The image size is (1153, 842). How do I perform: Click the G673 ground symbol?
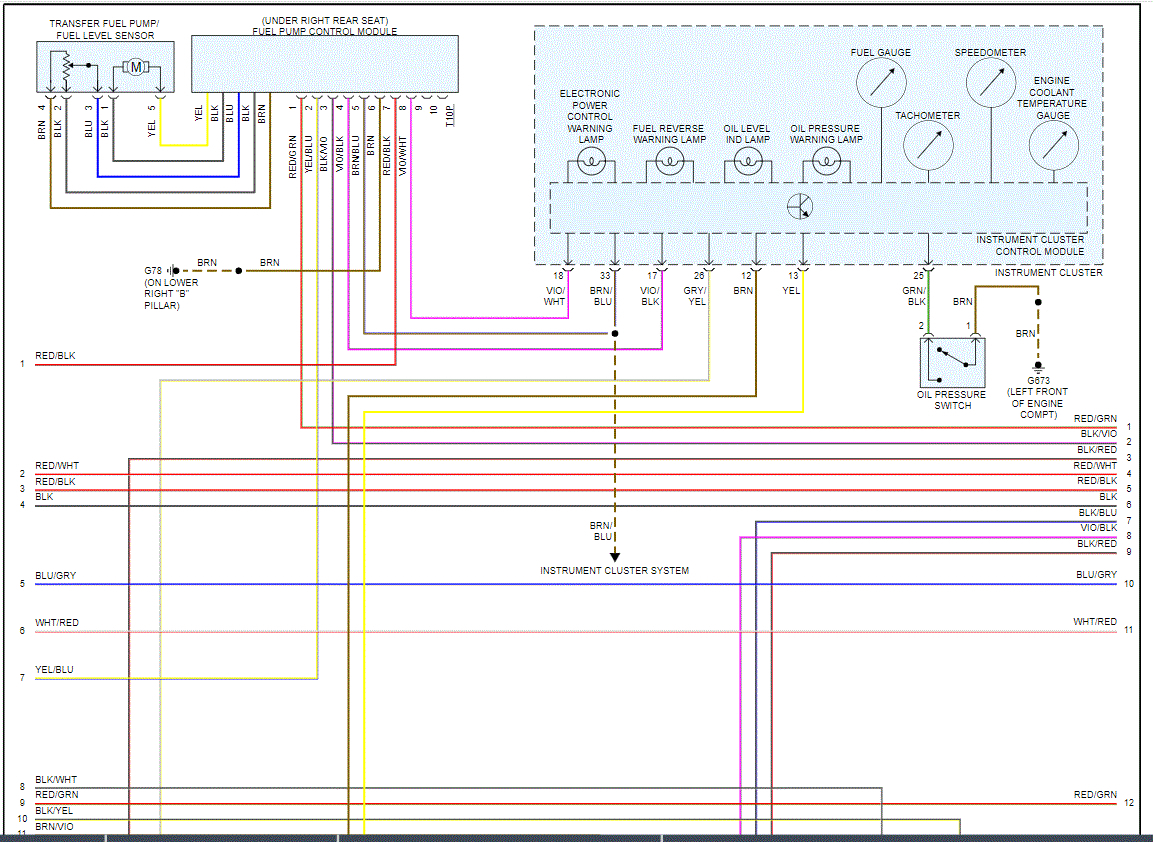pyautogui.click(x=1038, y=367)
